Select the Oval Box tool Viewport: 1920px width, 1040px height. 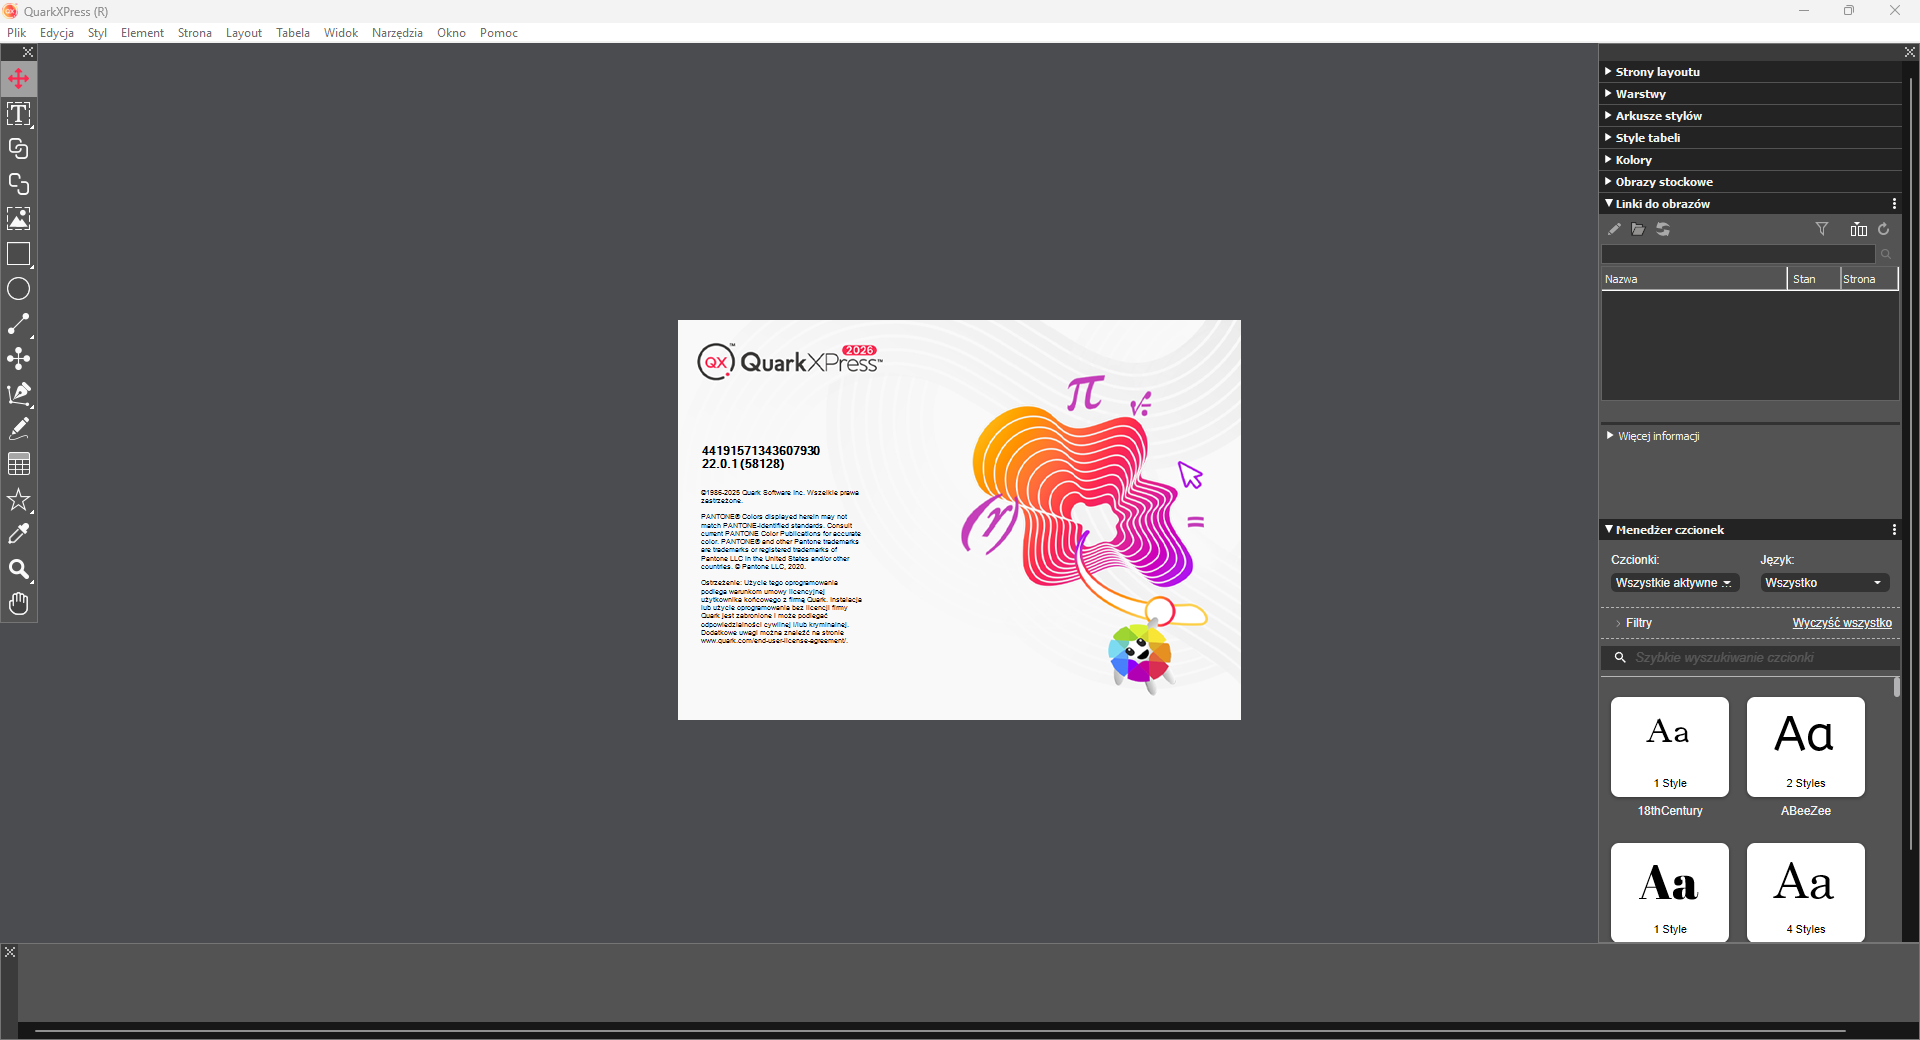click(19, 289)
